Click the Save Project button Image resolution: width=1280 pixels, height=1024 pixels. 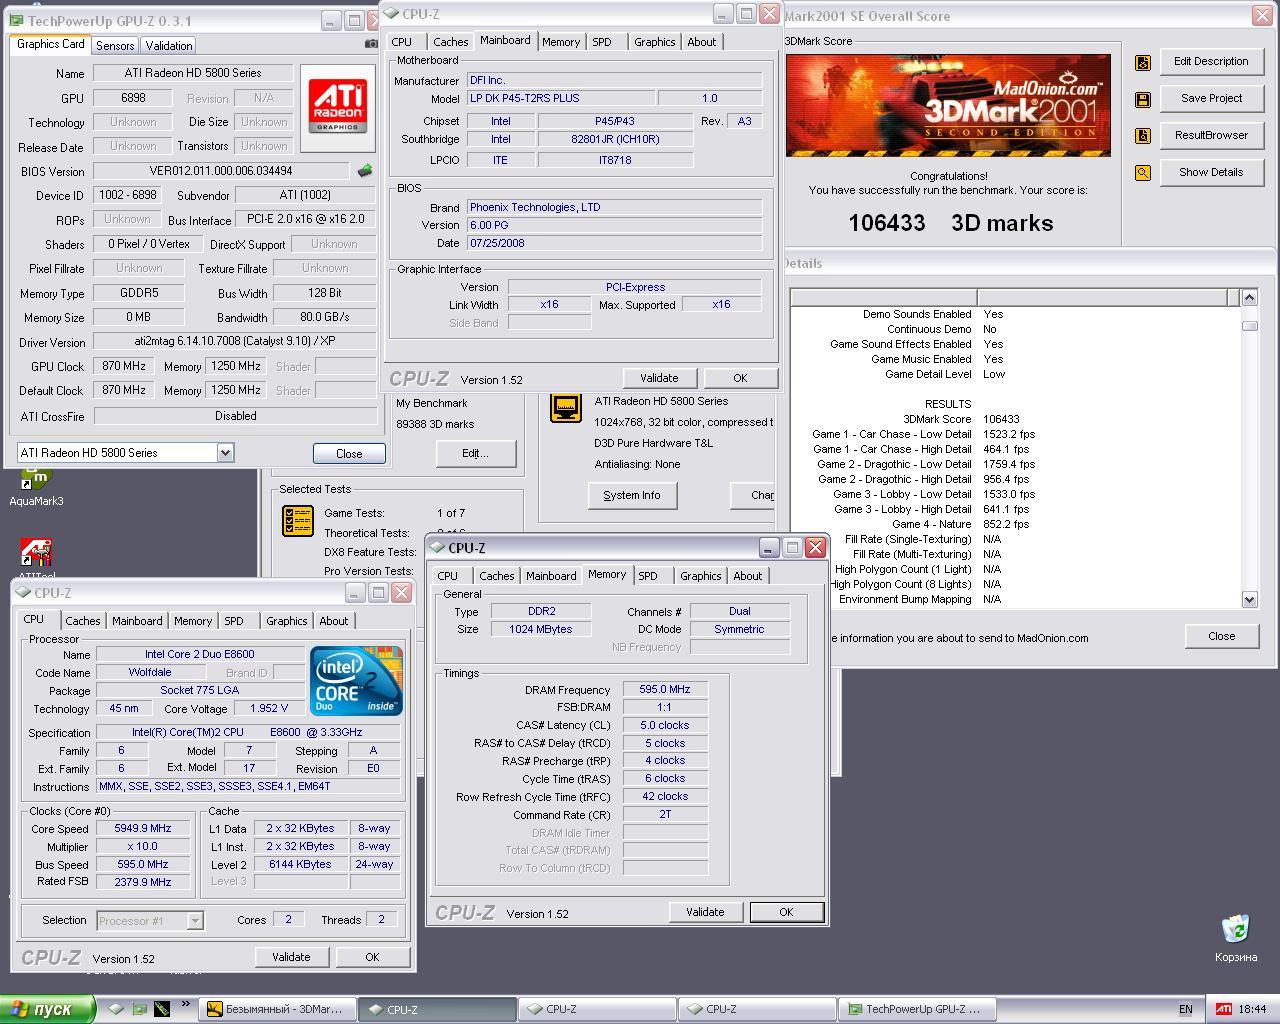tap(1211, 98)
